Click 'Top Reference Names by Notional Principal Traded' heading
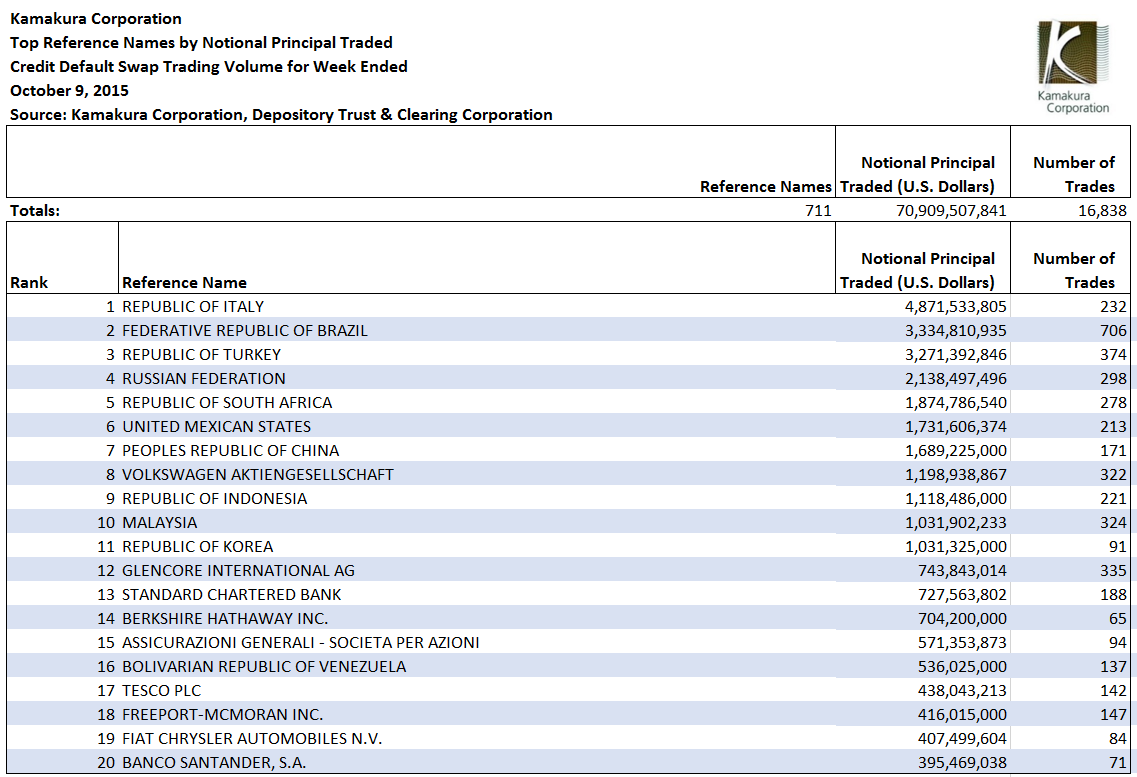Viewport: 1137px width, 777px height. click(202, 43)
